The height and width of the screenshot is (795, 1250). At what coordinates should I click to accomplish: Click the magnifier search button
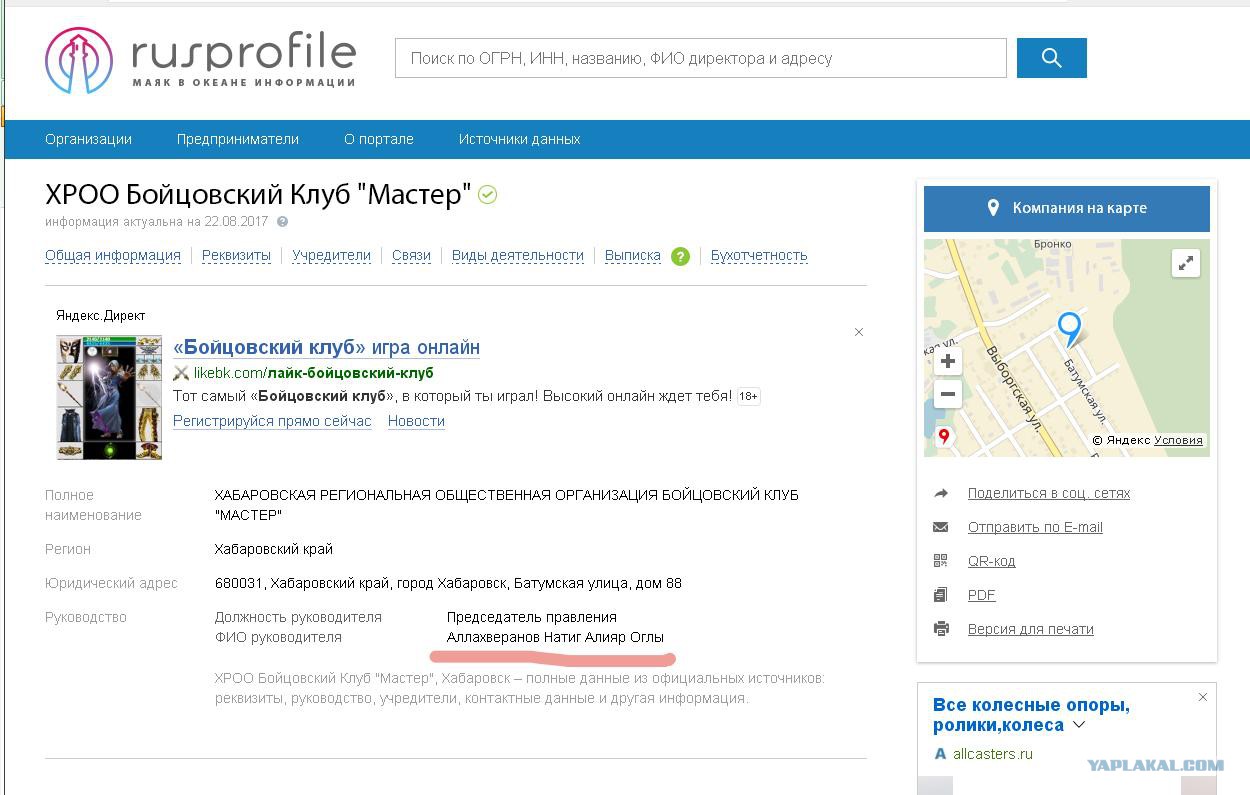pyautogui.click(x=1051, y=58)
